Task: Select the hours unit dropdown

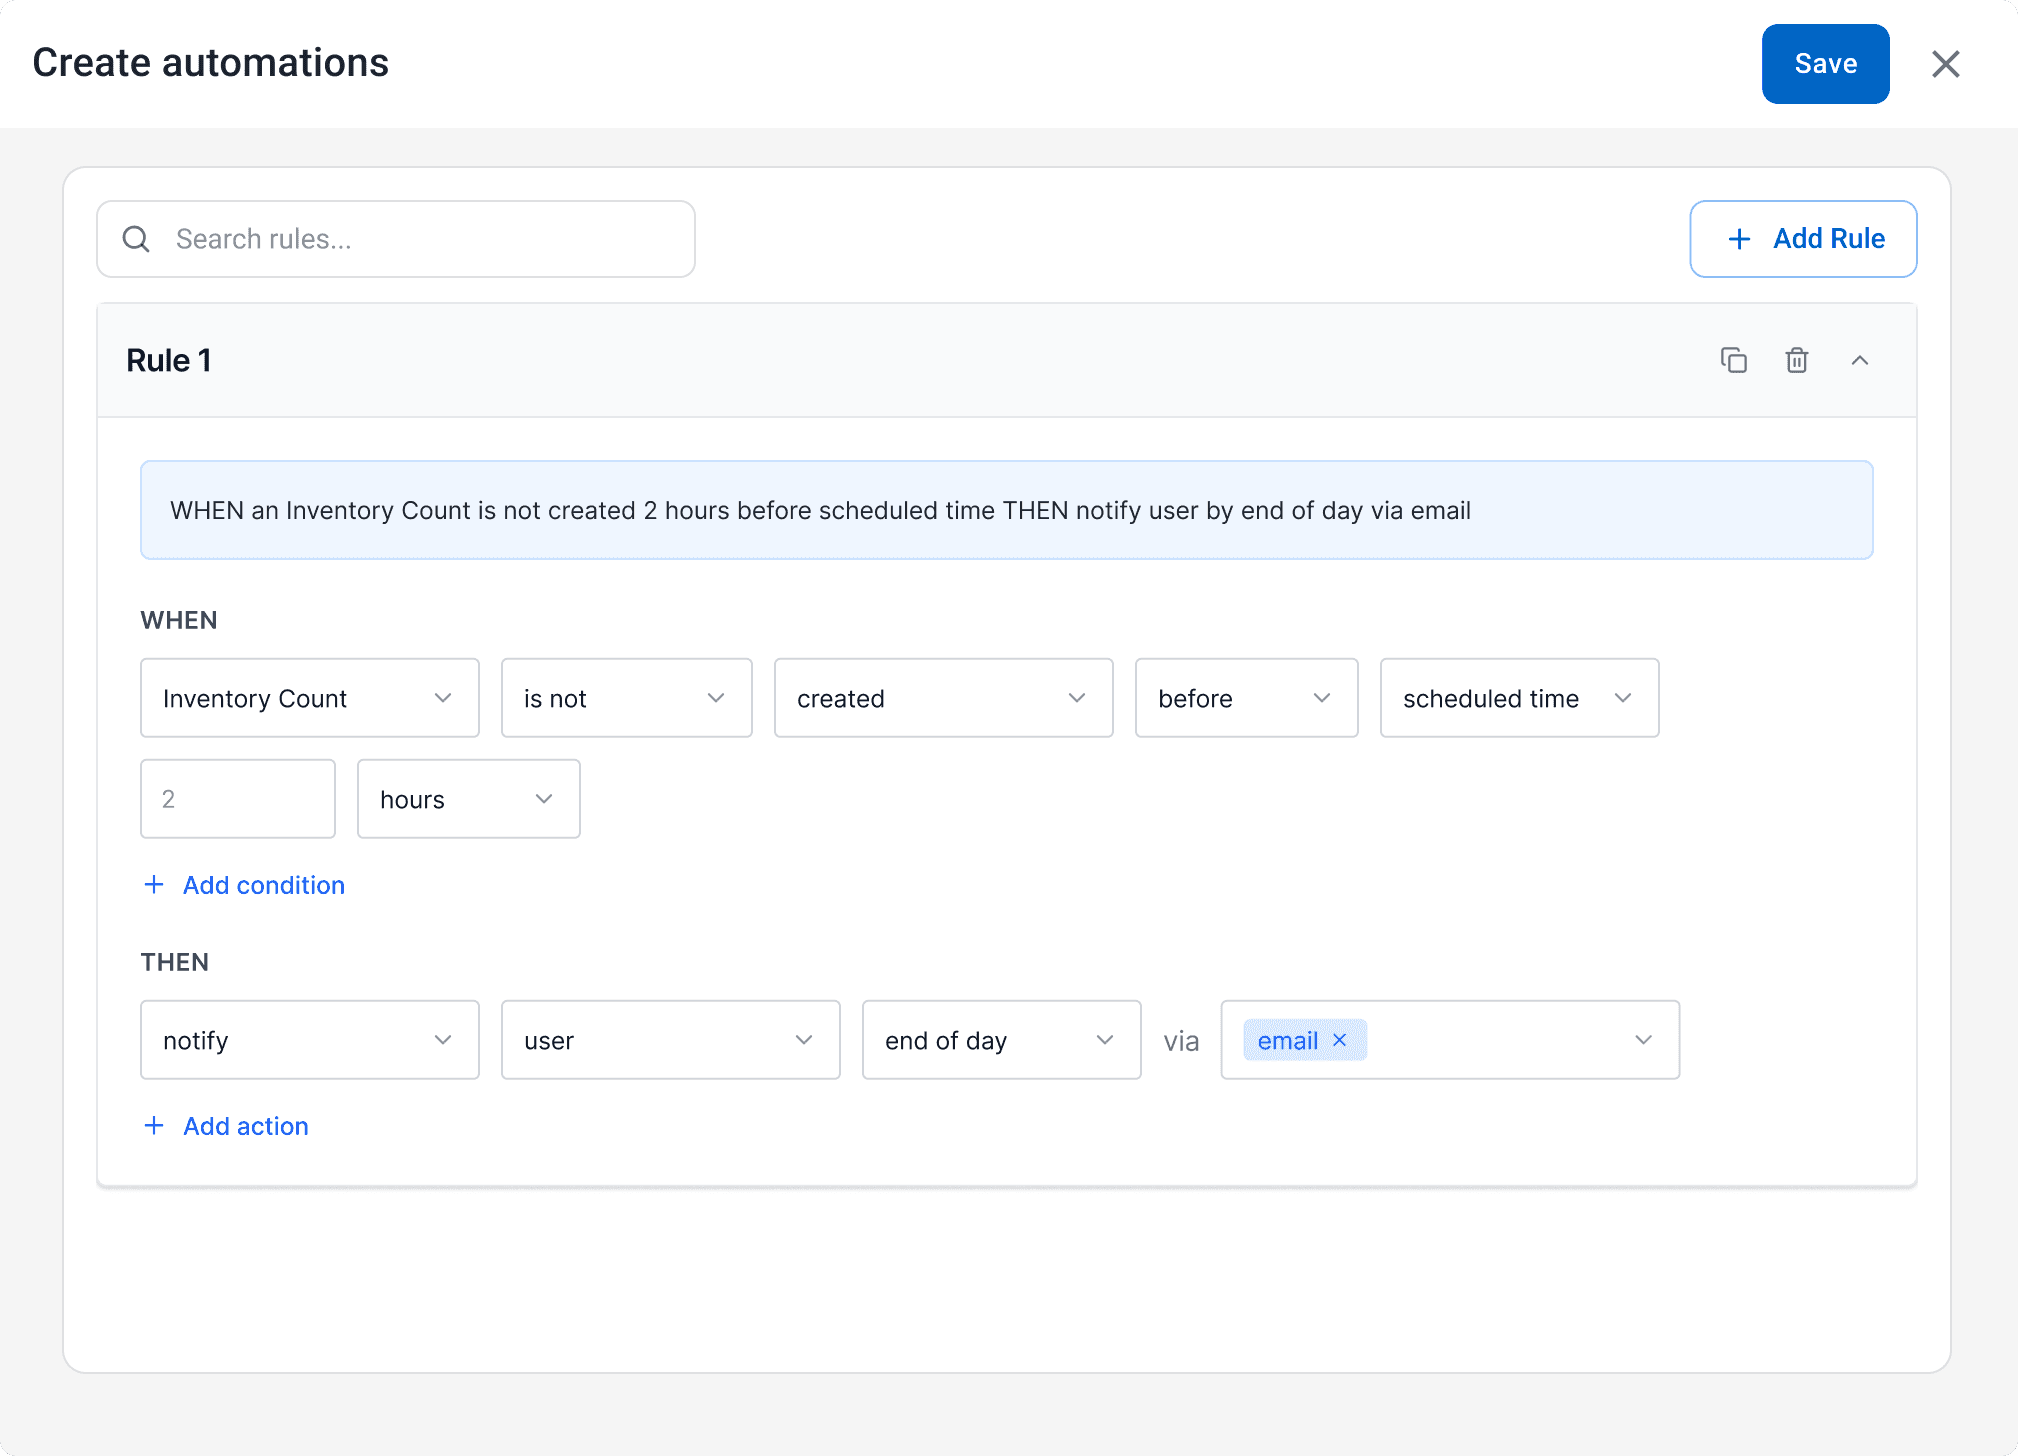Action: tap(468, 799)
